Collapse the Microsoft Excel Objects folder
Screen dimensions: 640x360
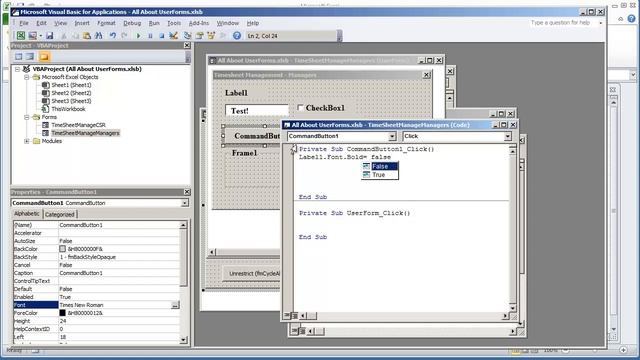(27, 77)
